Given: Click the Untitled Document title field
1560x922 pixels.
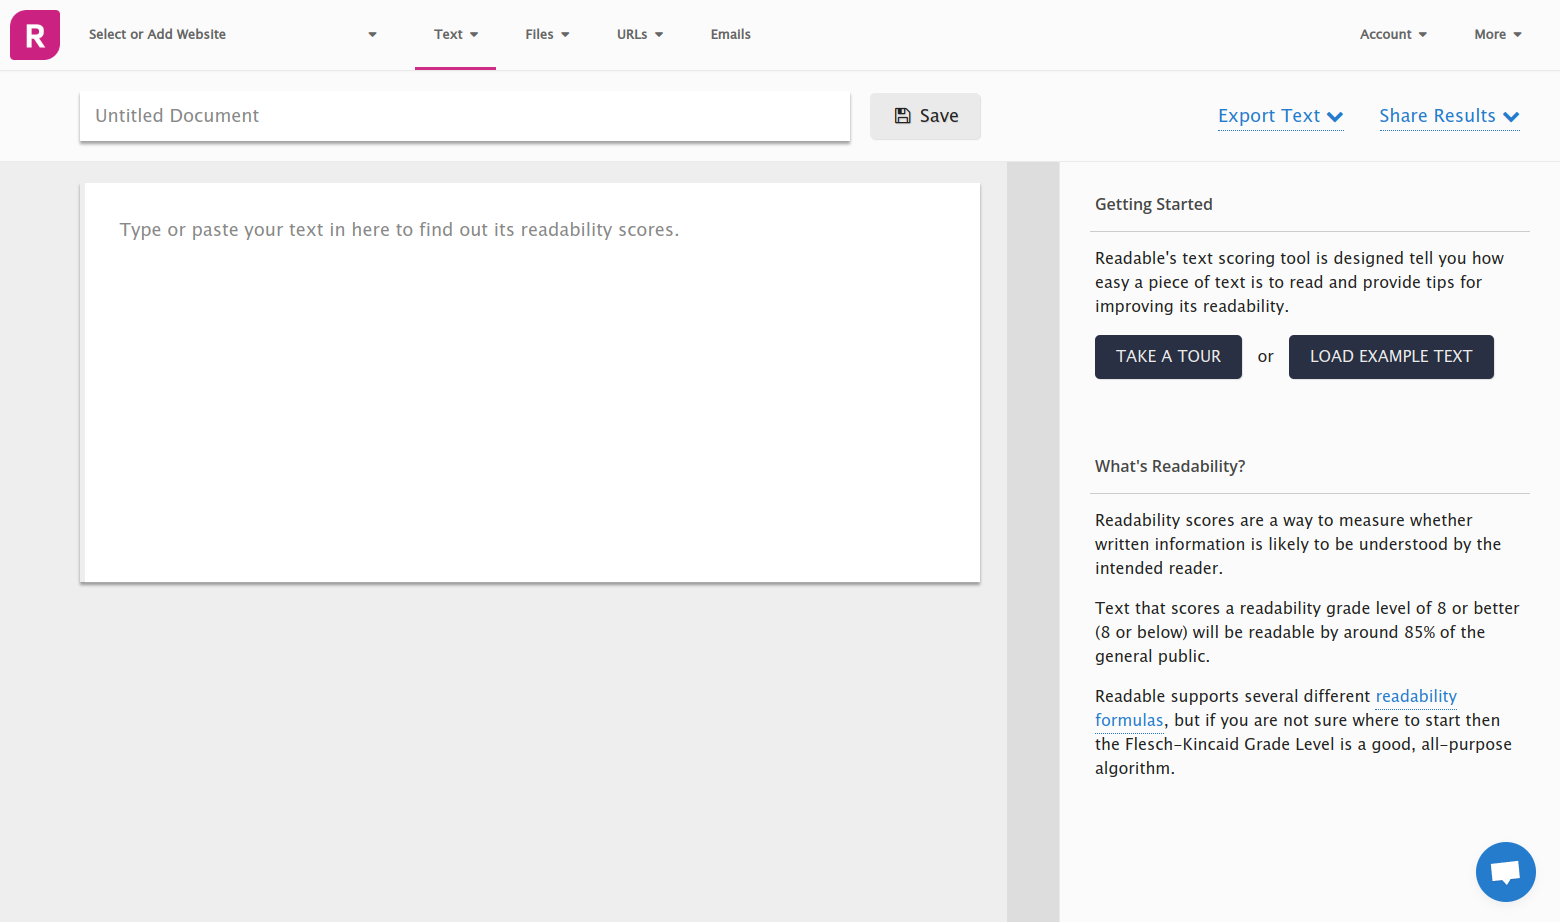Looking at the screenshot, I should coord(465,116).
